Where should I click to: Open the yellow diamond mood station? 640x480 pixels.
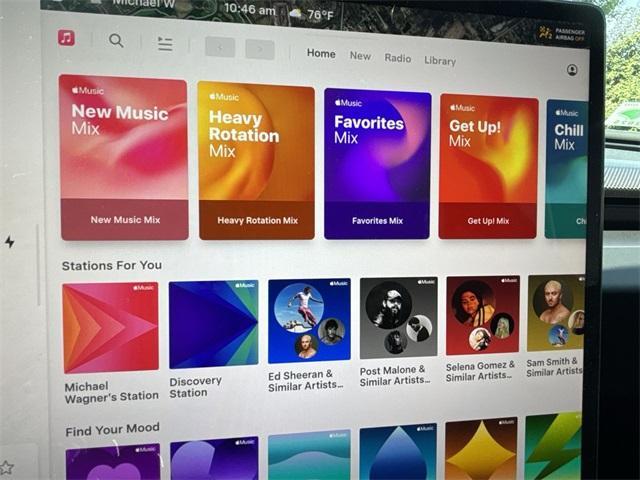[x=481, y=449]
